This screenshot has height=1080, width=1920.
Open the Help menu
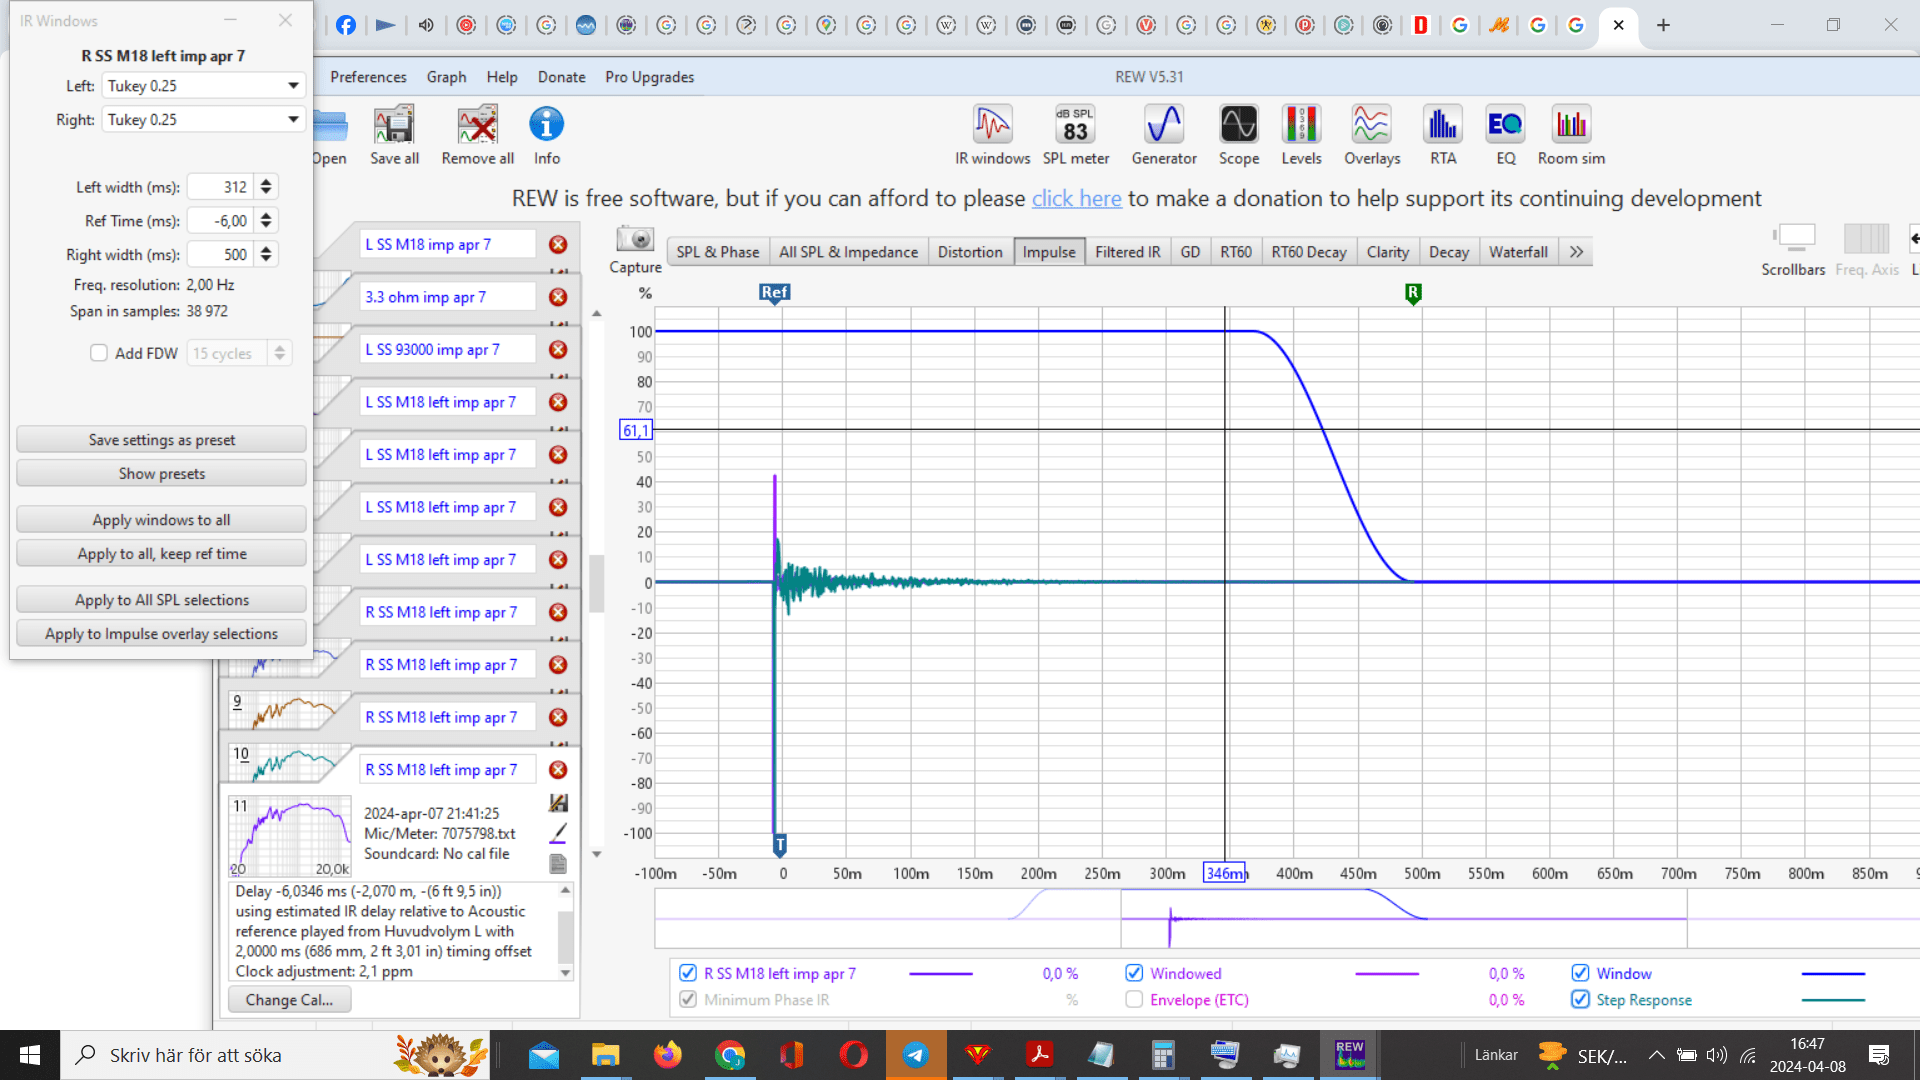[x=502, y=77]
